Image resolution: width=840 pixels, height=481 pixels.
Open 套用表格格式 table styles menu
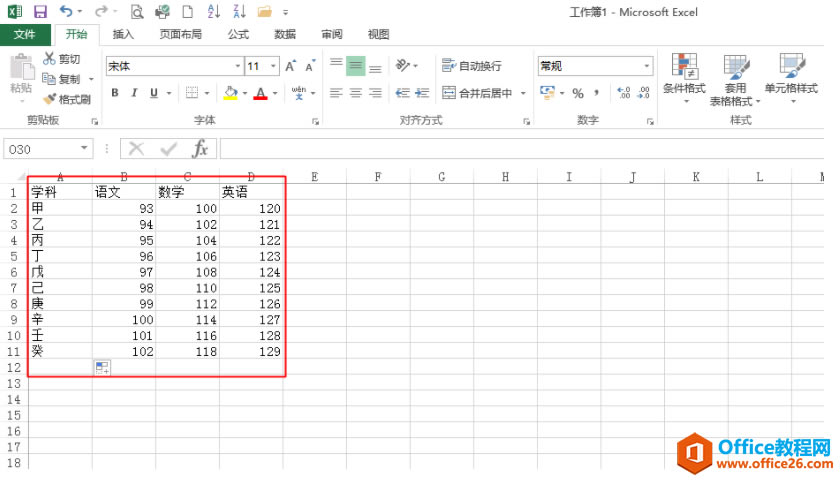(736, 80)
